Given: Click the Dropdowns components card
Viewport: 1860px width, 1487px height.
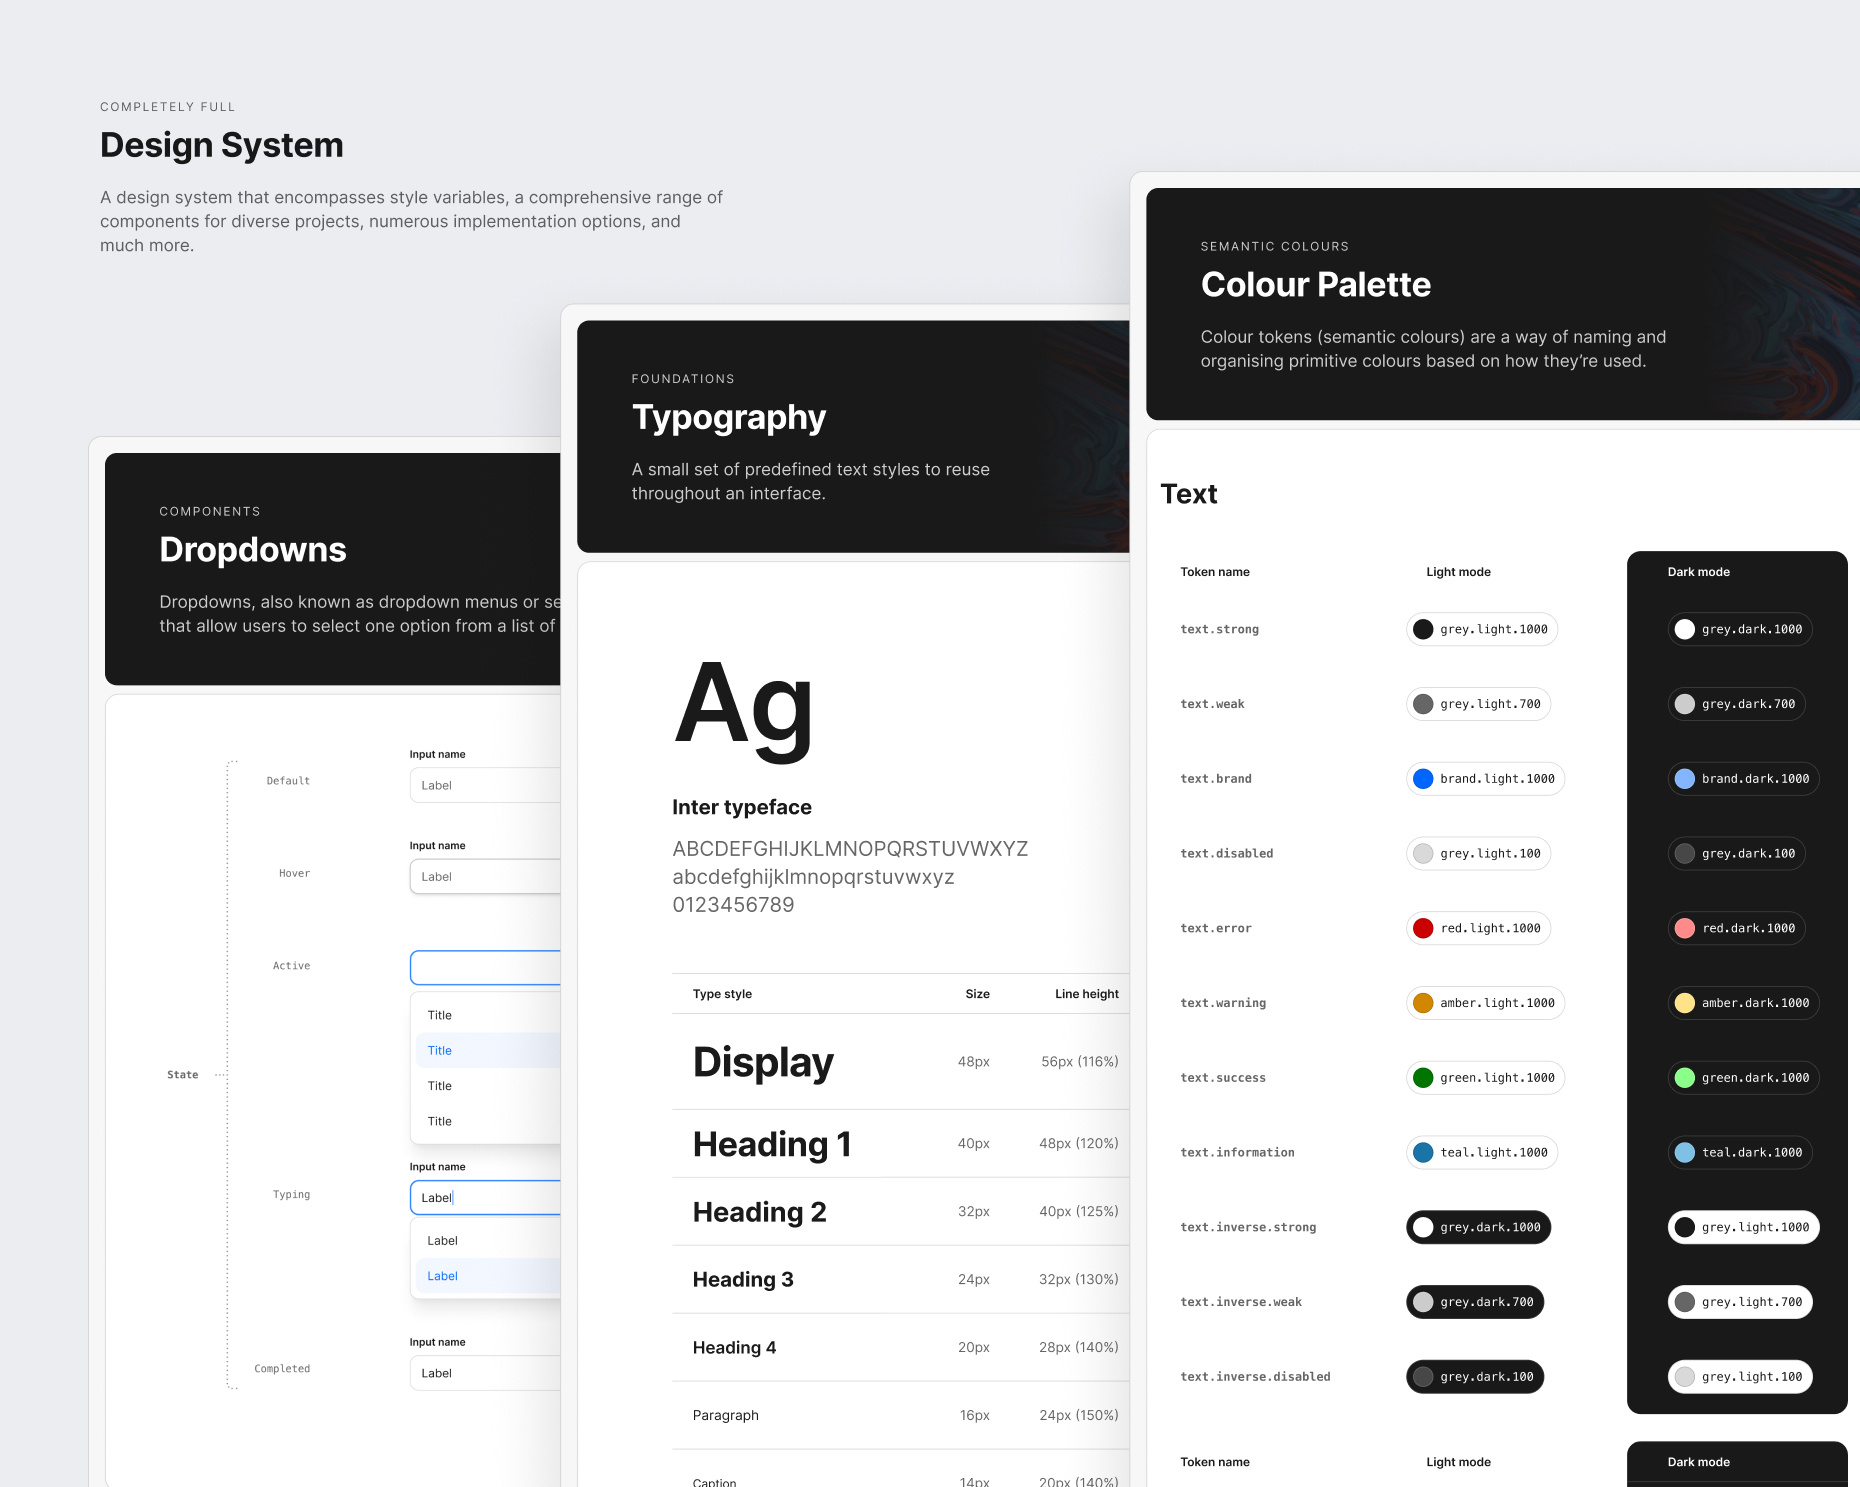Looking at the screenshot, I should point(253,549).
